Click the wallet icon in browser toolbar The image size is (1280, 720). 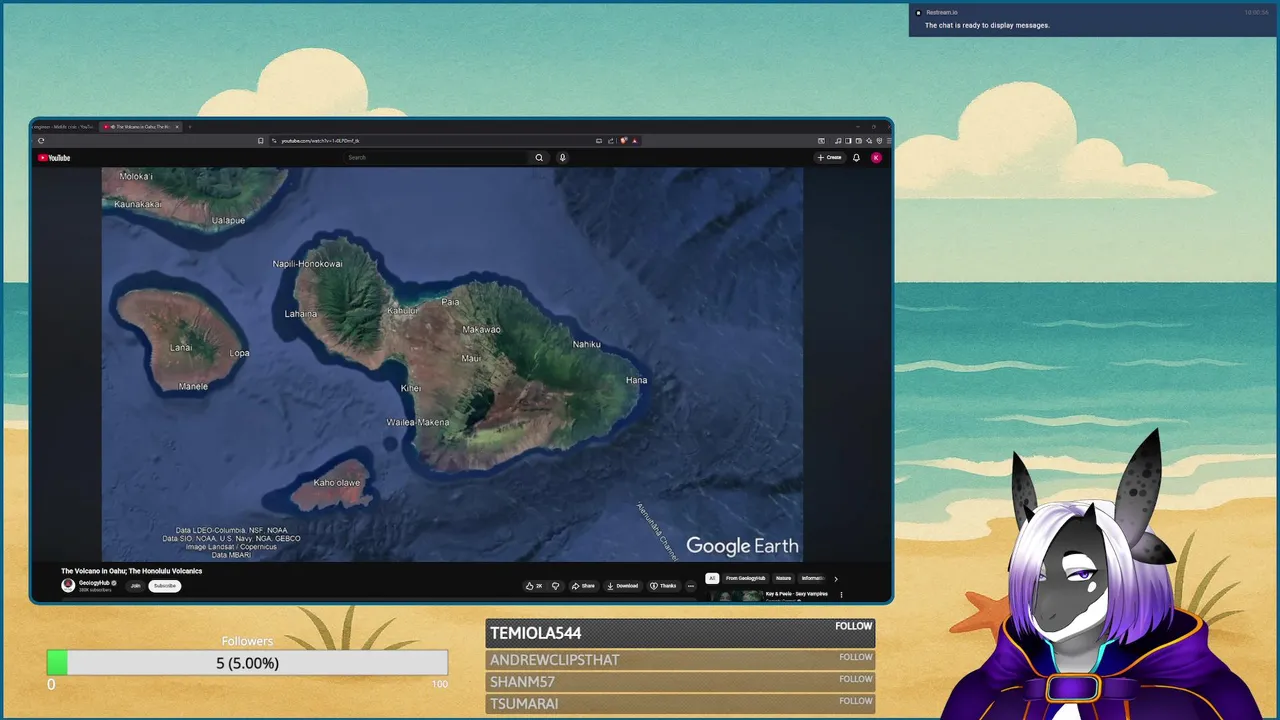pyautogui.click(x=859, y=141)
